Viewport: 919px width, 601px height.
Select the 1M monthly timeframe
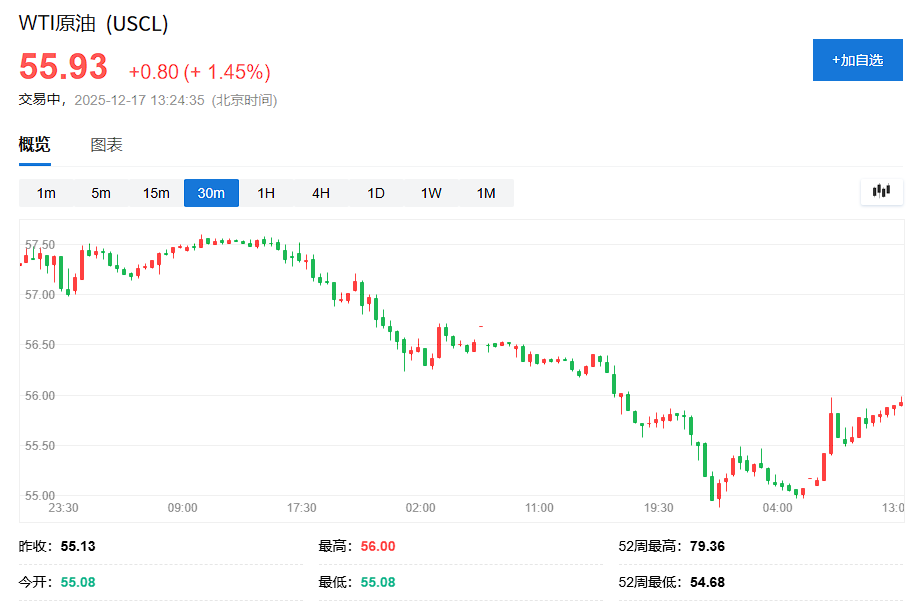point(485,193)
